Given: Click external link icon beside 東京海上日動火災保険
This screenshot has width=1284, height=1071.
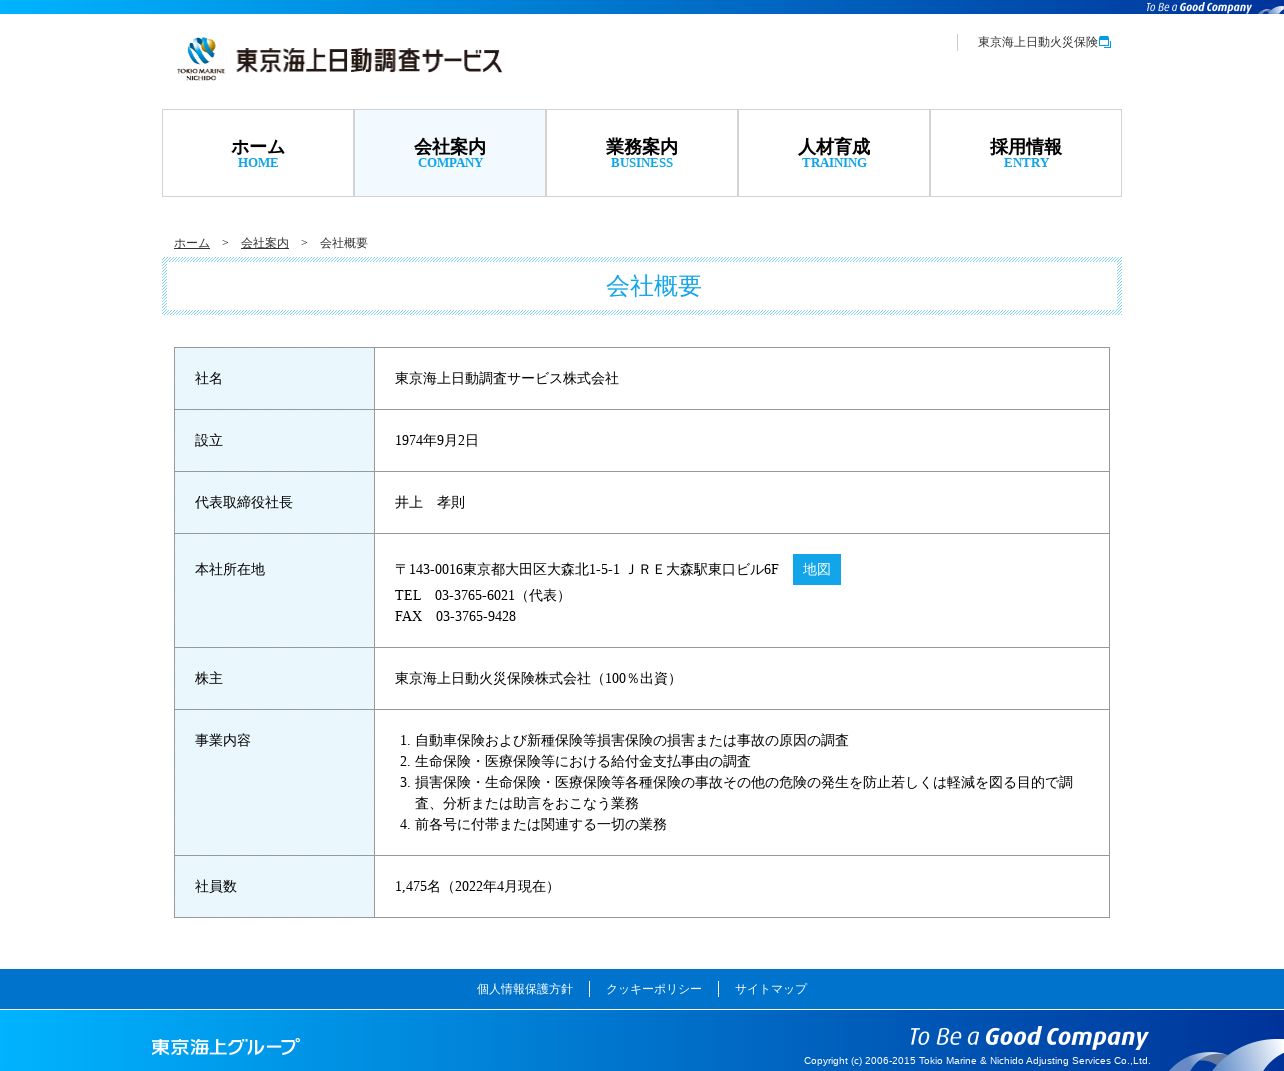Looking at the screenshot, I should (1105, 42).
